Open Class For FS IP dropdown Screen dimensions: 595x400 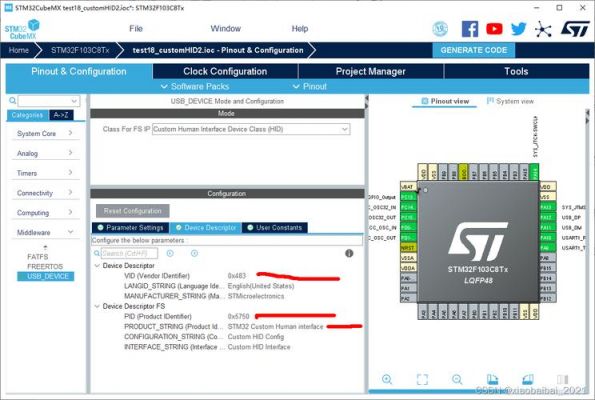251,129
